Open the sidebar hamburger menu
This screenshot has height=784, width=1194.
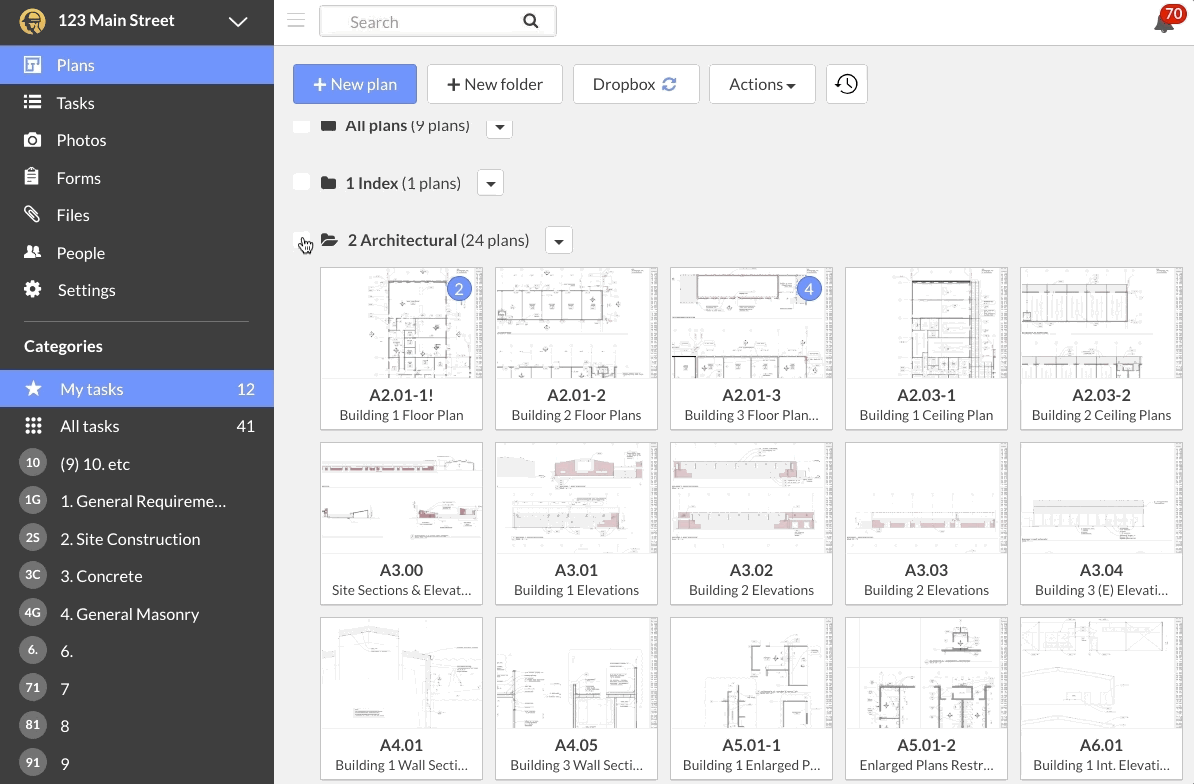(296, 20)
